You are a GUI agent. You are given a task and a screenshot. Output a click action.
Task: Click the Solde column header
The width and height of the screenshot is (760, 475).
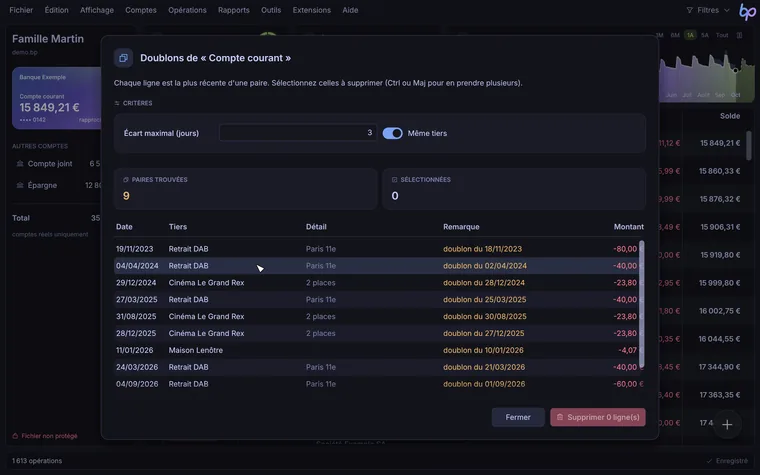[x=729, y=116]
